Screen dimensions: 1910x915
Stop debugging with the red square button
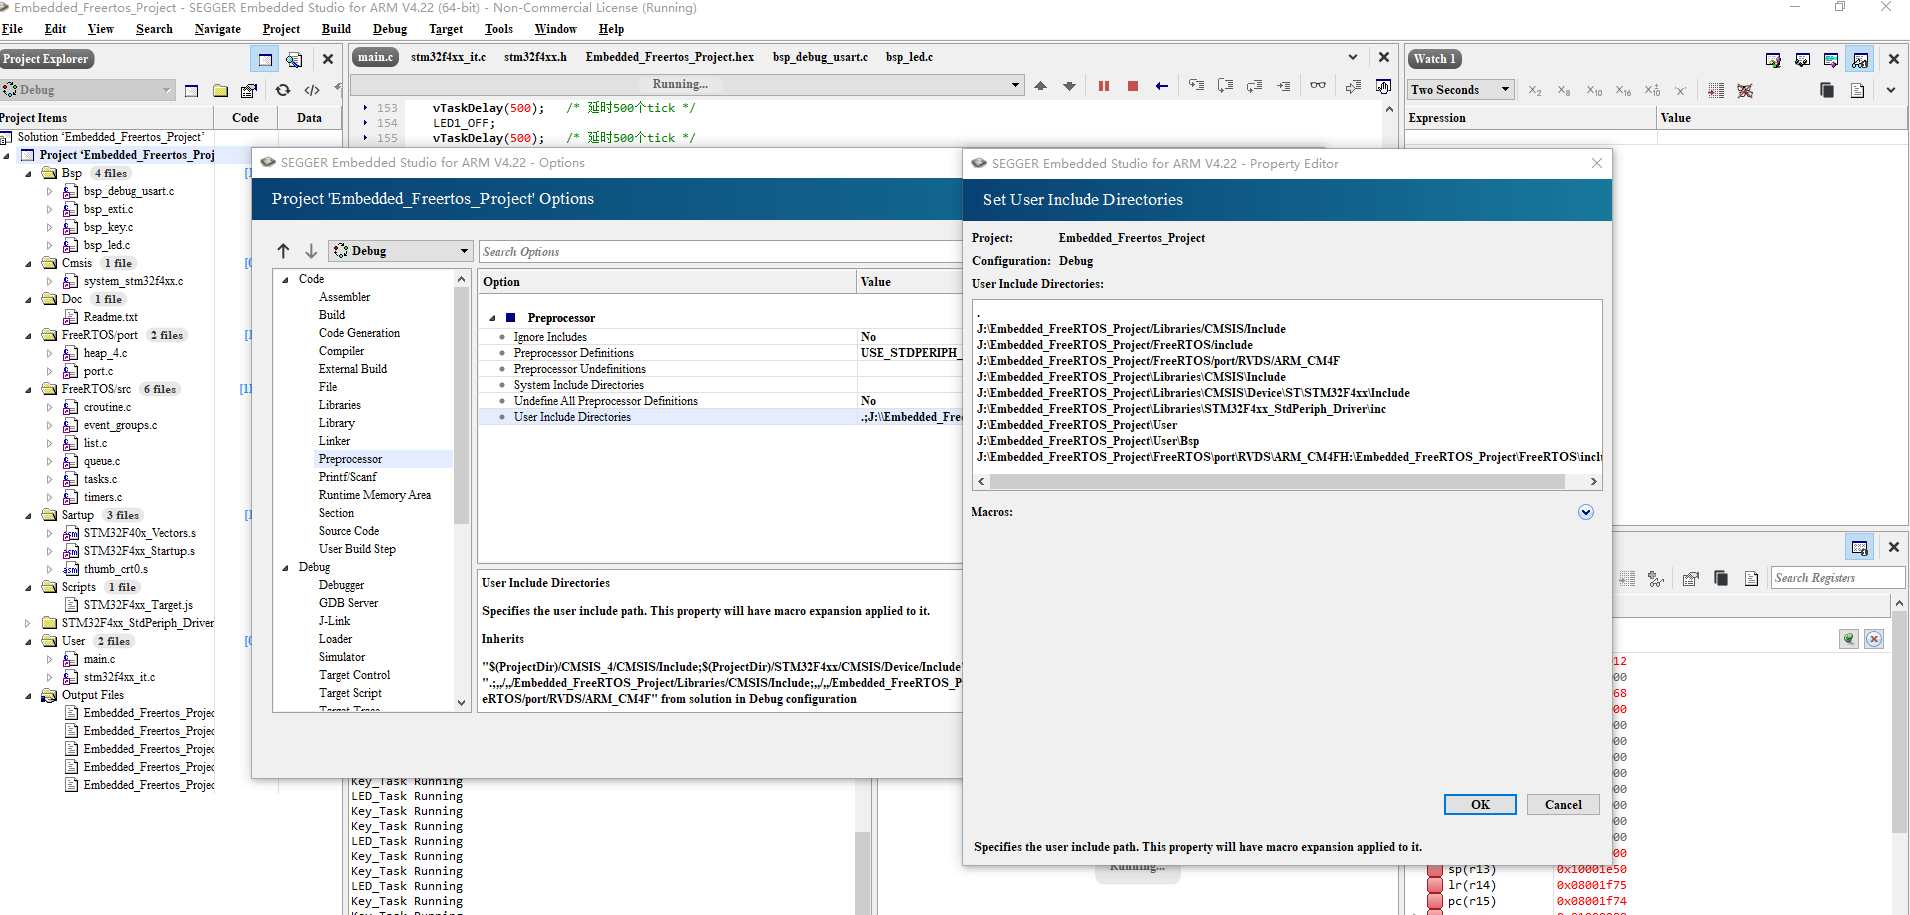pos(1133,86)
